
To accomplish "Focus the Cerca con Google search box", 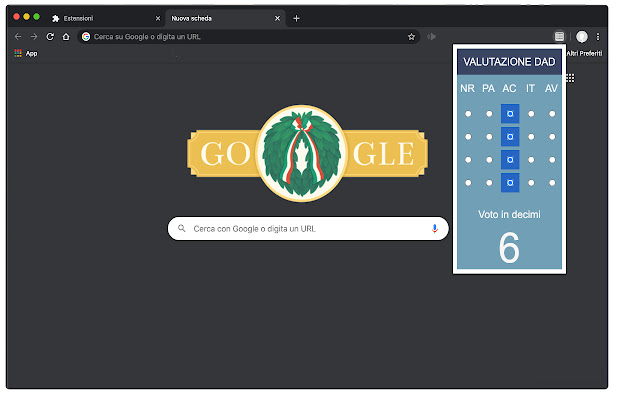I will (308, 229).
